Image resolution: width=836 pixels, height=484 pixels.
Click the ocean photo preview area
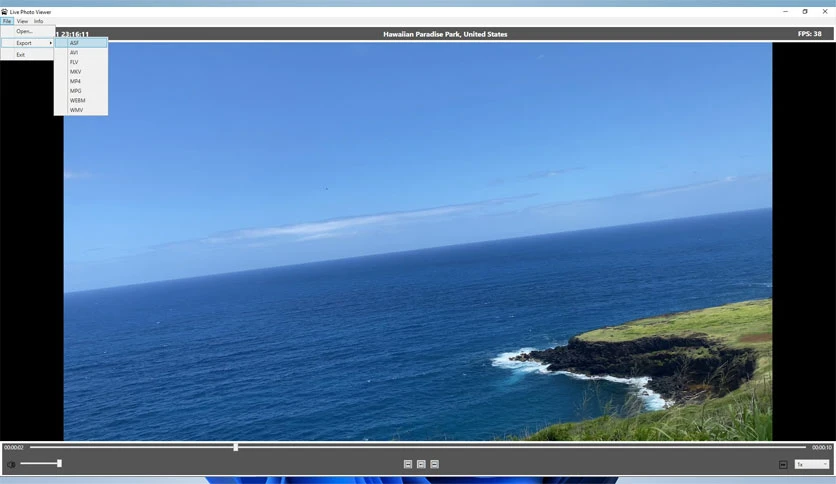[417, 241]
